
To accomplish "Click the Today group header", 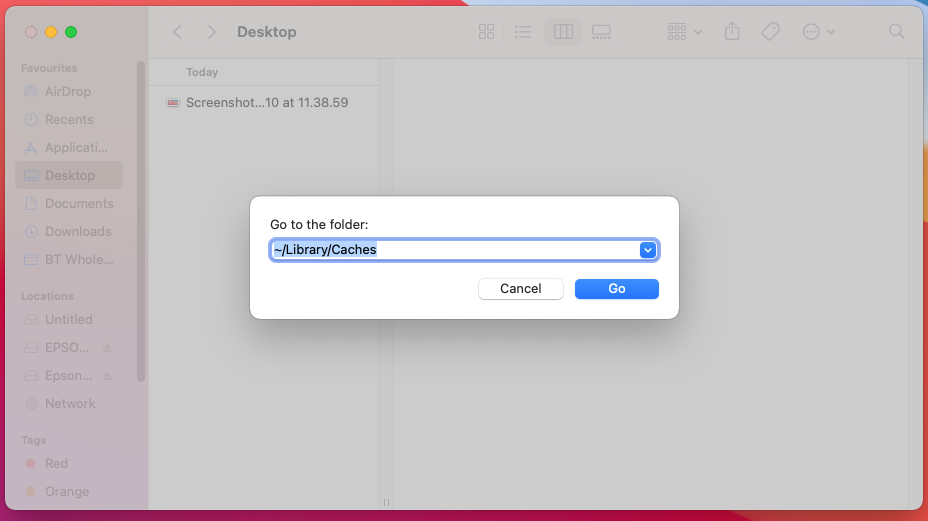I will [202, 72].
